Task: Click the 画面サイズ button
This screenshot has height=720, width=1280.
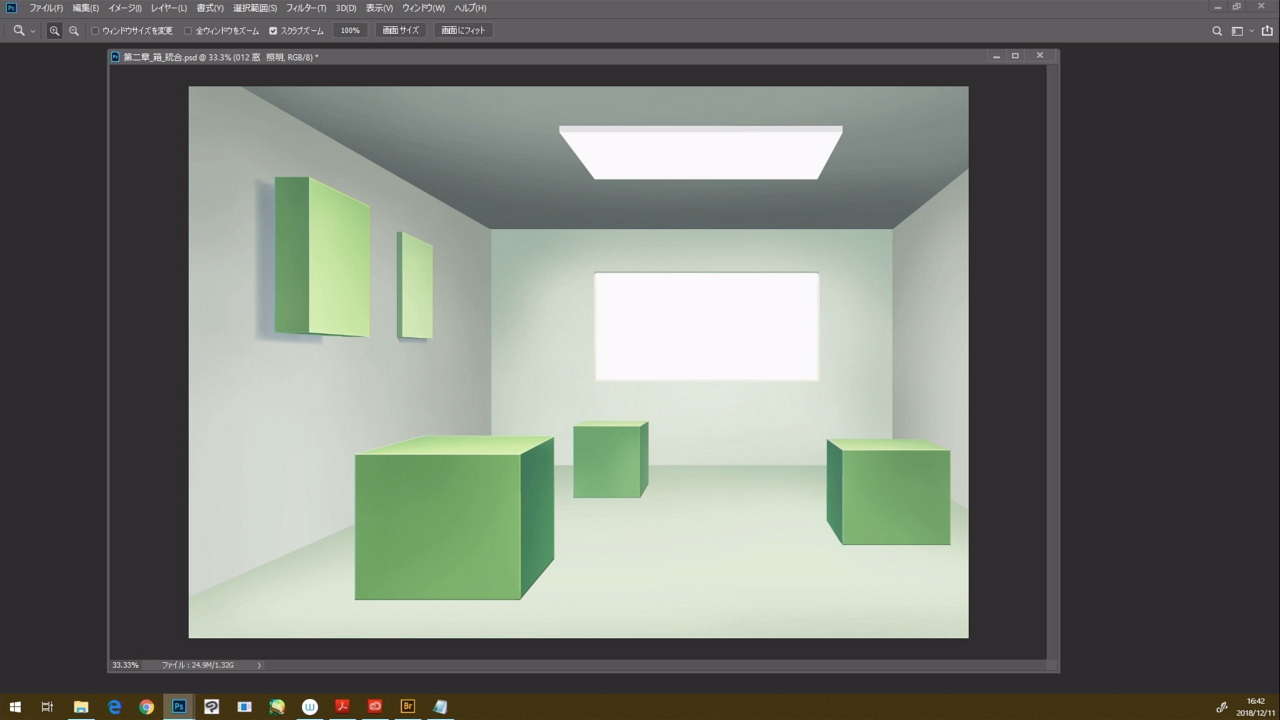Action: pos(401,31)
